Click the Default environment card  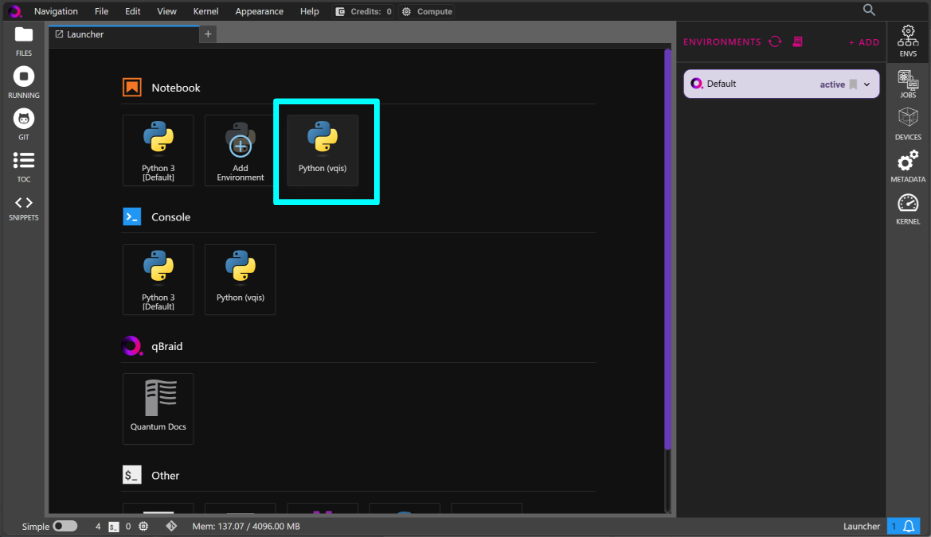point(781,84)
